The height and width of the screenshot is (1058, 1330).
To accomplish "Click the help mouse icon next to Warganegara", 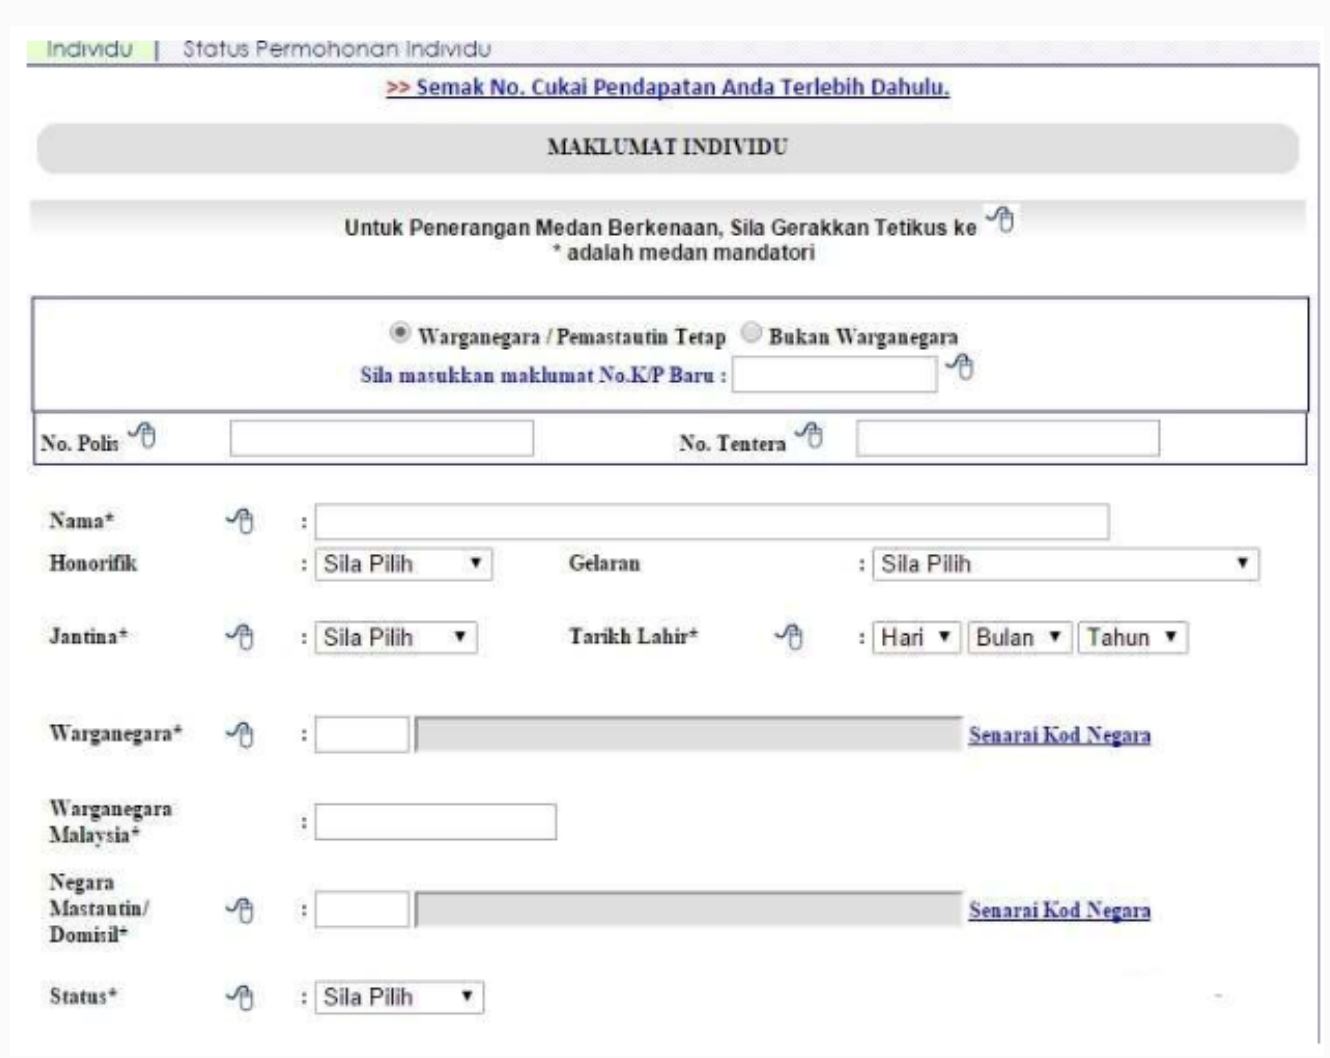I will point(240,735).
